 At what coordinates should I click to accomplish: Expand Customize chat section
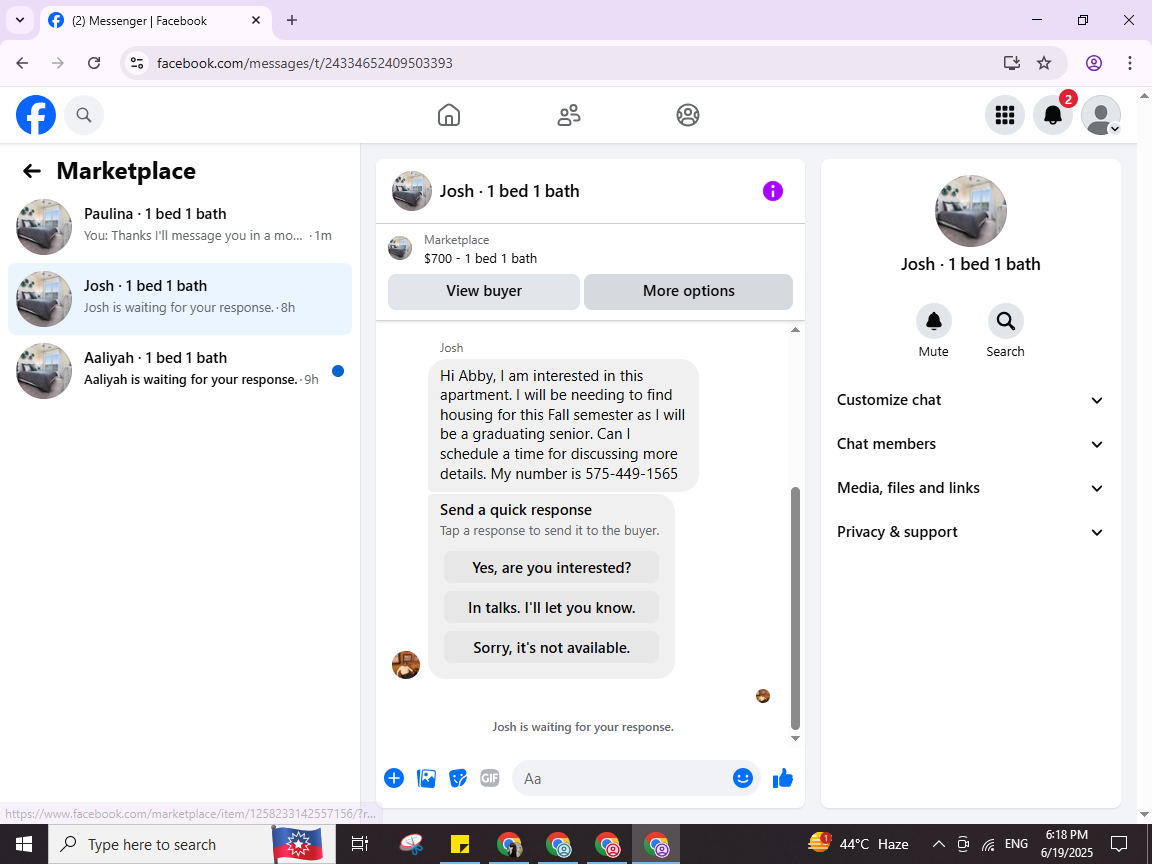[970, 400]
